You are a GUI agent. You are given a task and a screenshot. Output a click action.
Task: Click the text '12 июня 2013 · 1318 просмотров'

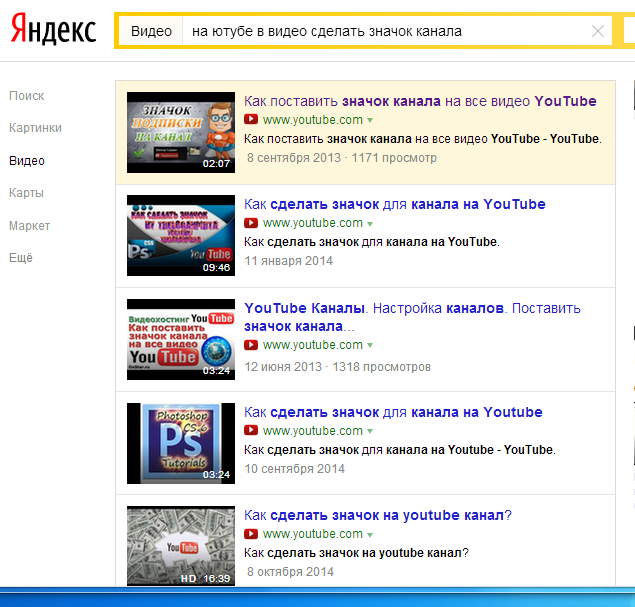coord(337,367)
